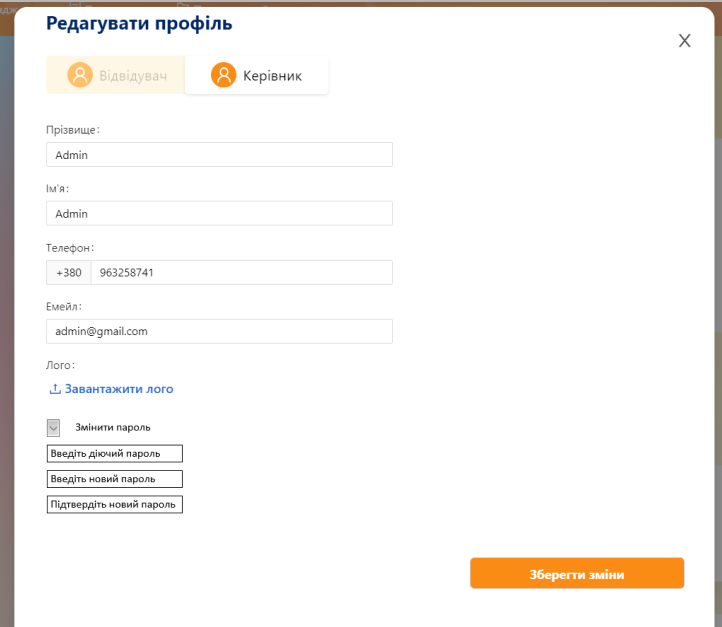Click the Ім'я: field label
The width and height of the screenshot is (722, 627).
point(58,189)
